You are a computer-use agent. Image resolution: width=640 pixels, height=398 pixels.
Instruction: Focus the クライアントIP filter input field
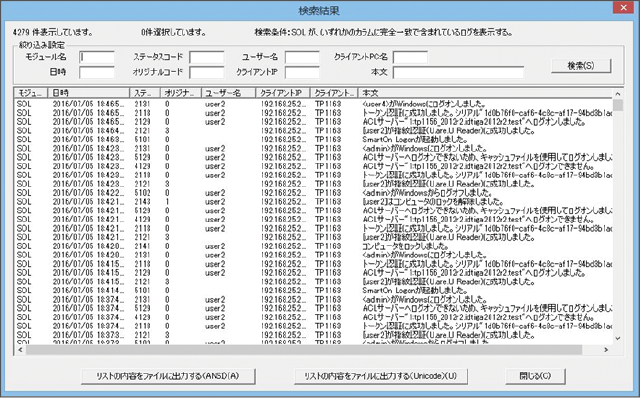click(302, 73)
